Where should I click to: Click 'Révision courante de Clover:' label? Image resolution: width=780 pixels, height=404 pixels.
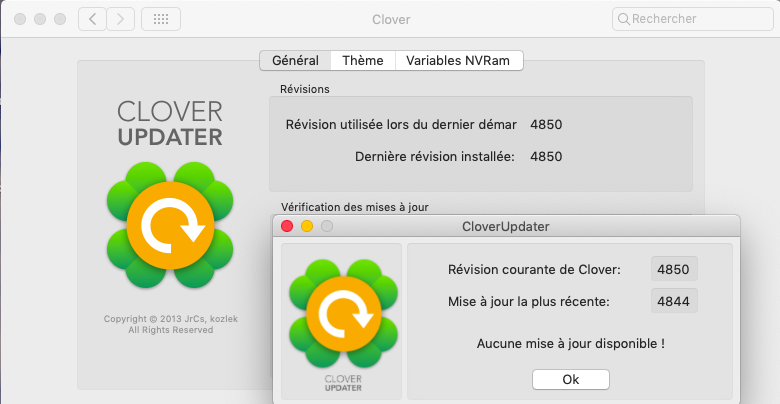click(x=534, y=270)
